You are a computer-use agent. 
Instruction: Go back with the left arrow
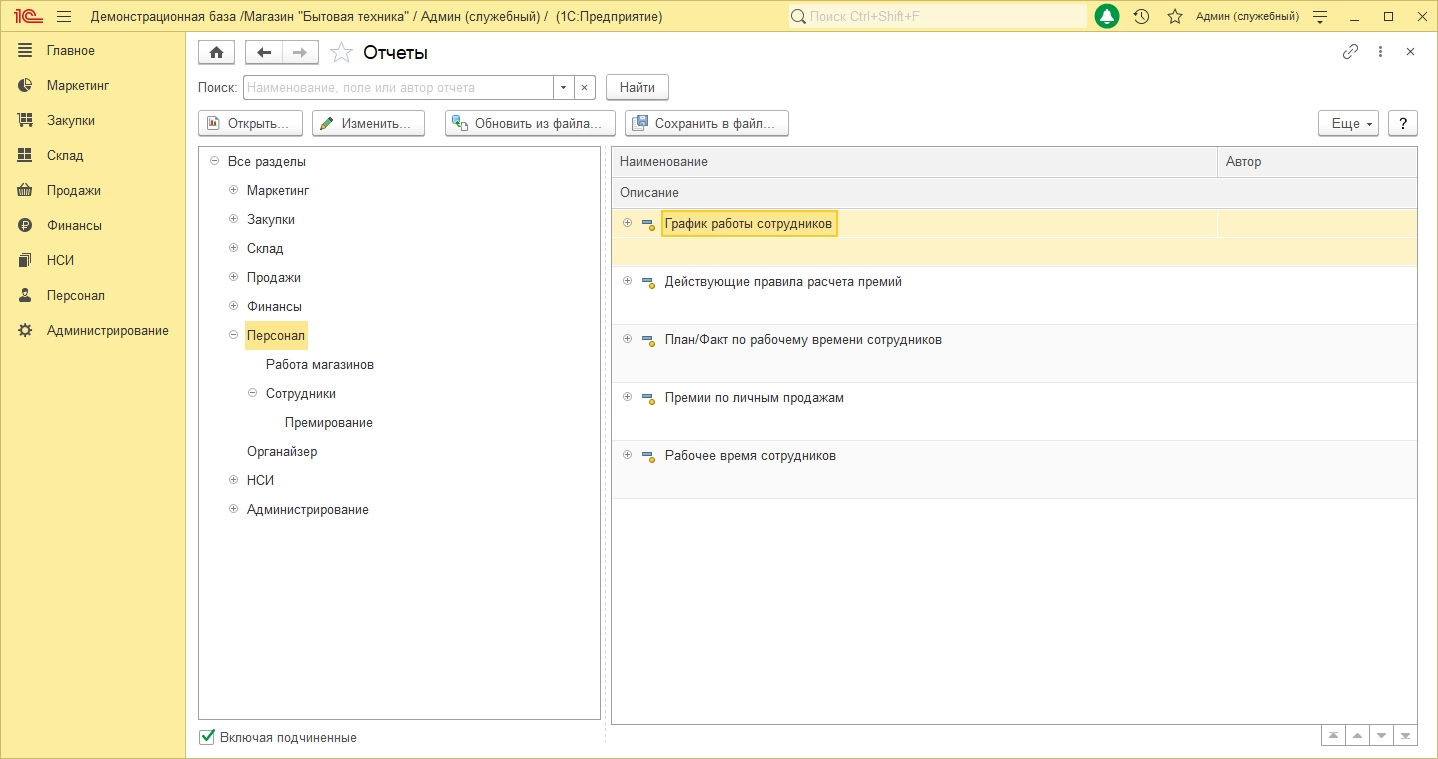[264, 53]
